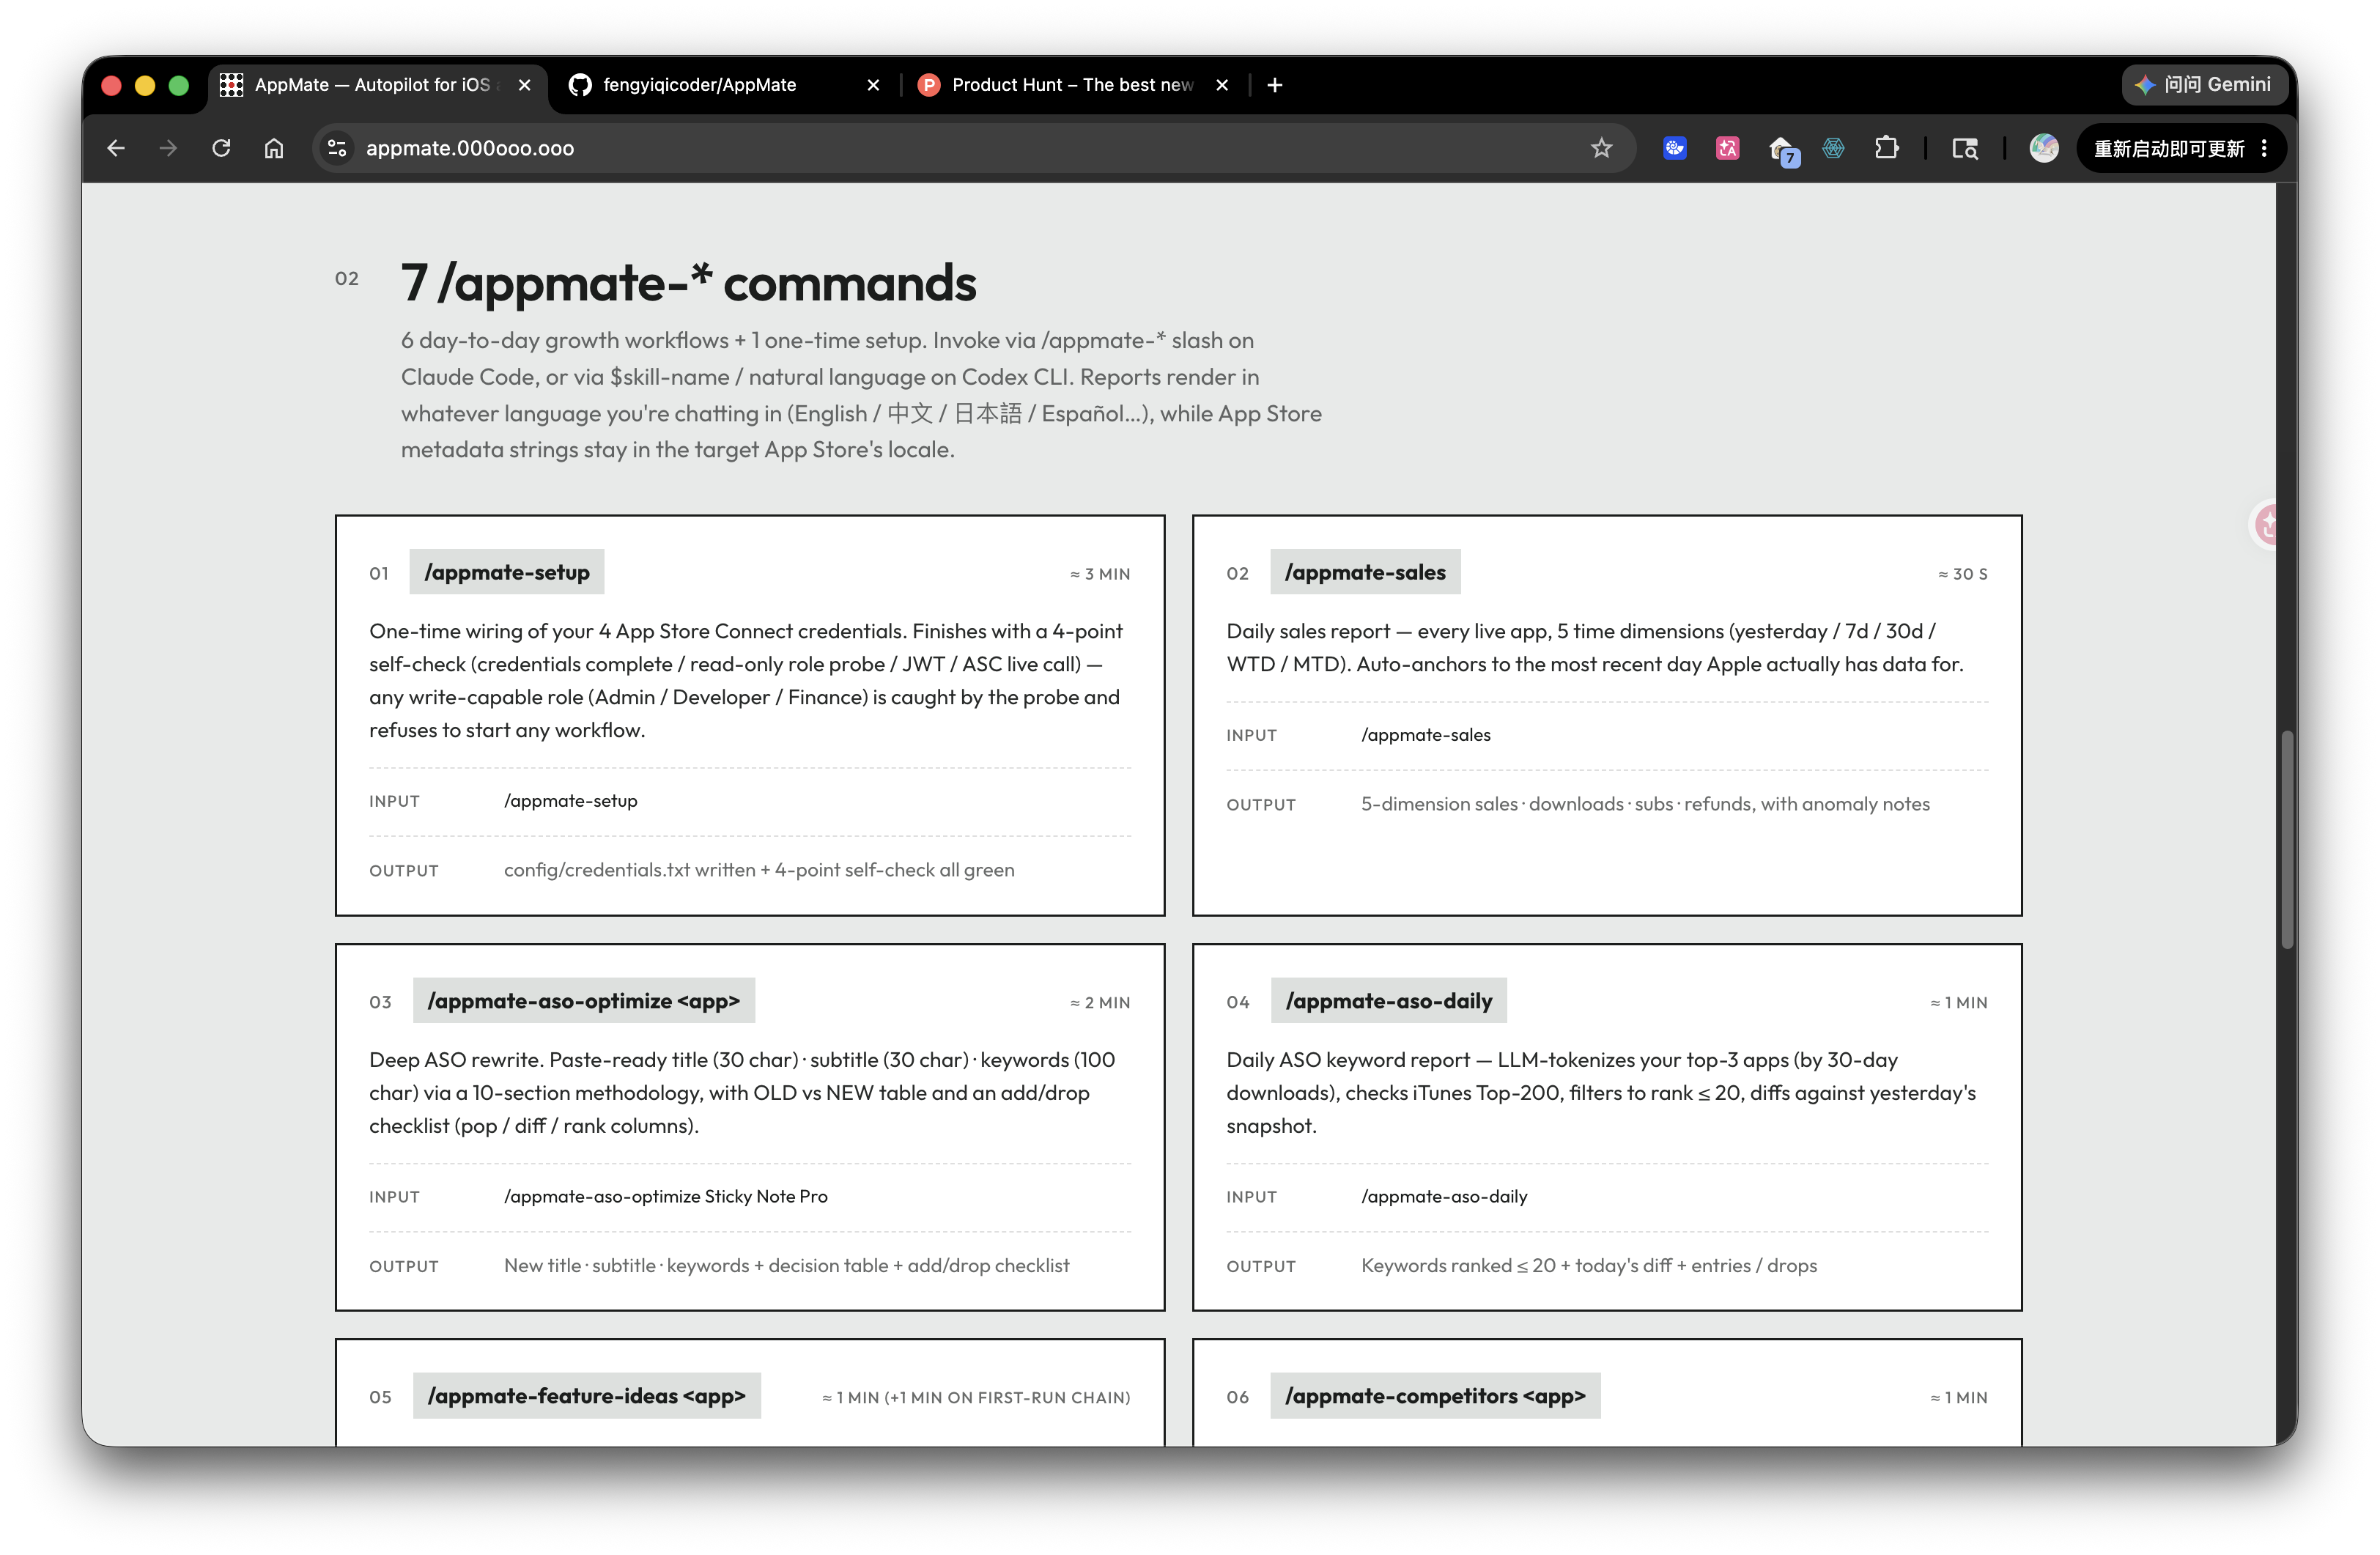Click the input value '/appmate-aso-daily'

point(1444,1196)
